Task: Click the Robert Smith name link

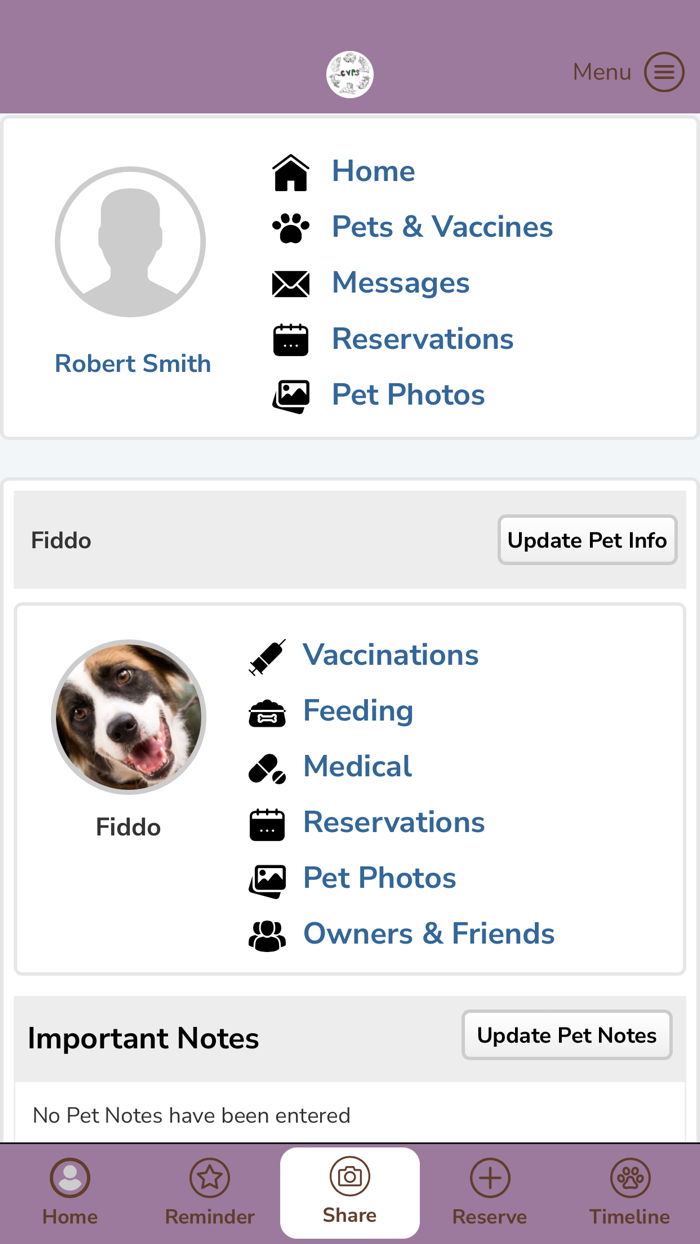Action: 132,363
